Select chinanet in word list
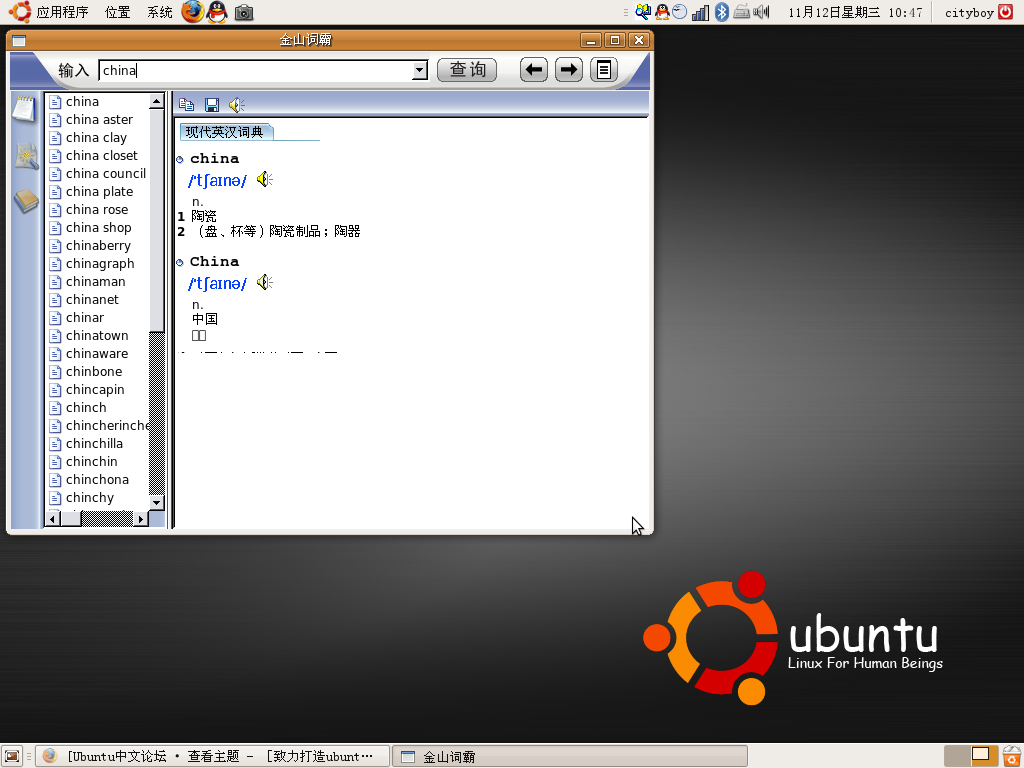Viewport: 1024px width, 768px height. [93, 299]
